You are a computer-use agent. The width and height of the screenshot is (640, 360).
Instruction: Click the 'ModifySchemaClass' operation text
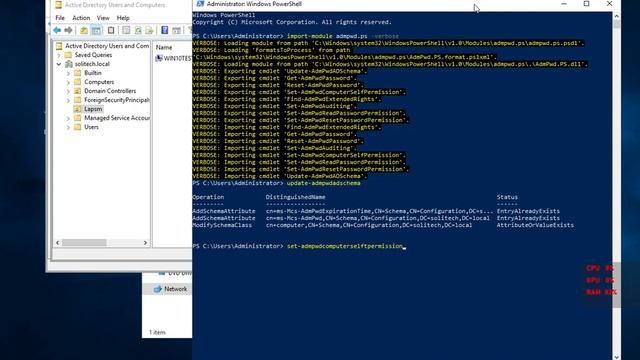pos(222,225)
